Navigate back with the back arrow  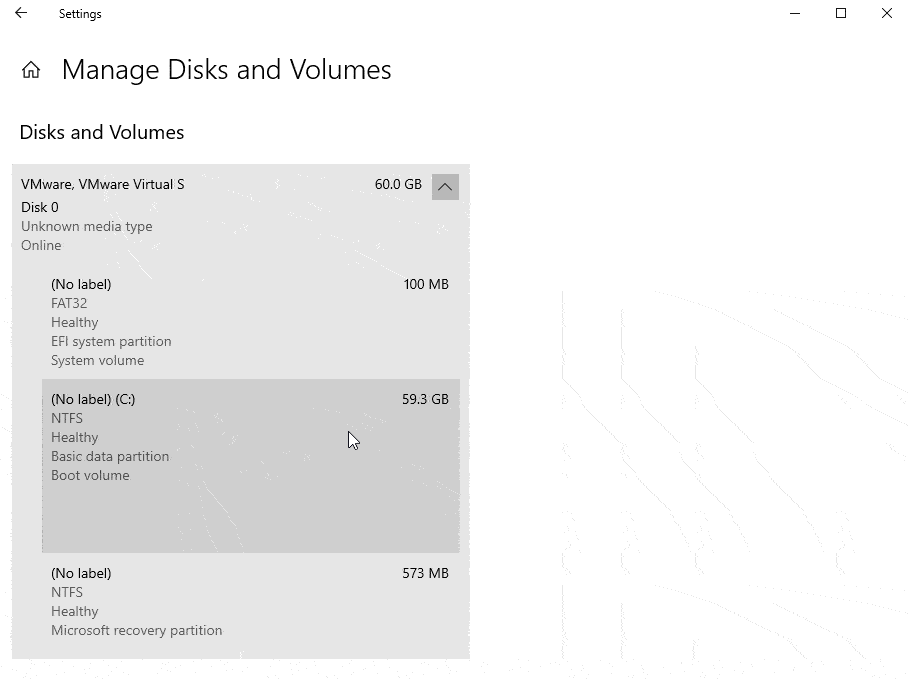point(21,13)
